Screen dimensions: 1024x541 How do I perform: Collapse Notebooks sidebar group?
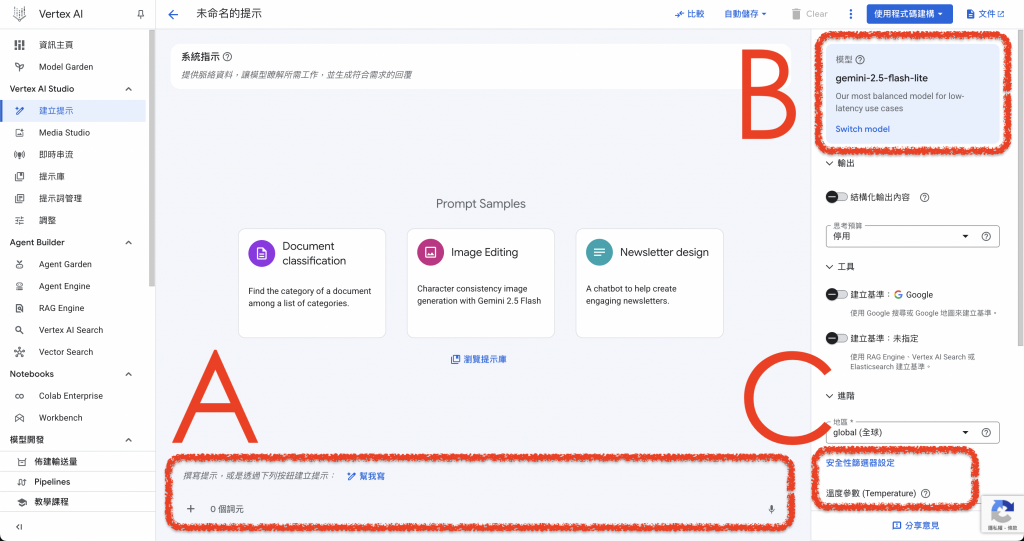coord(129,374)
